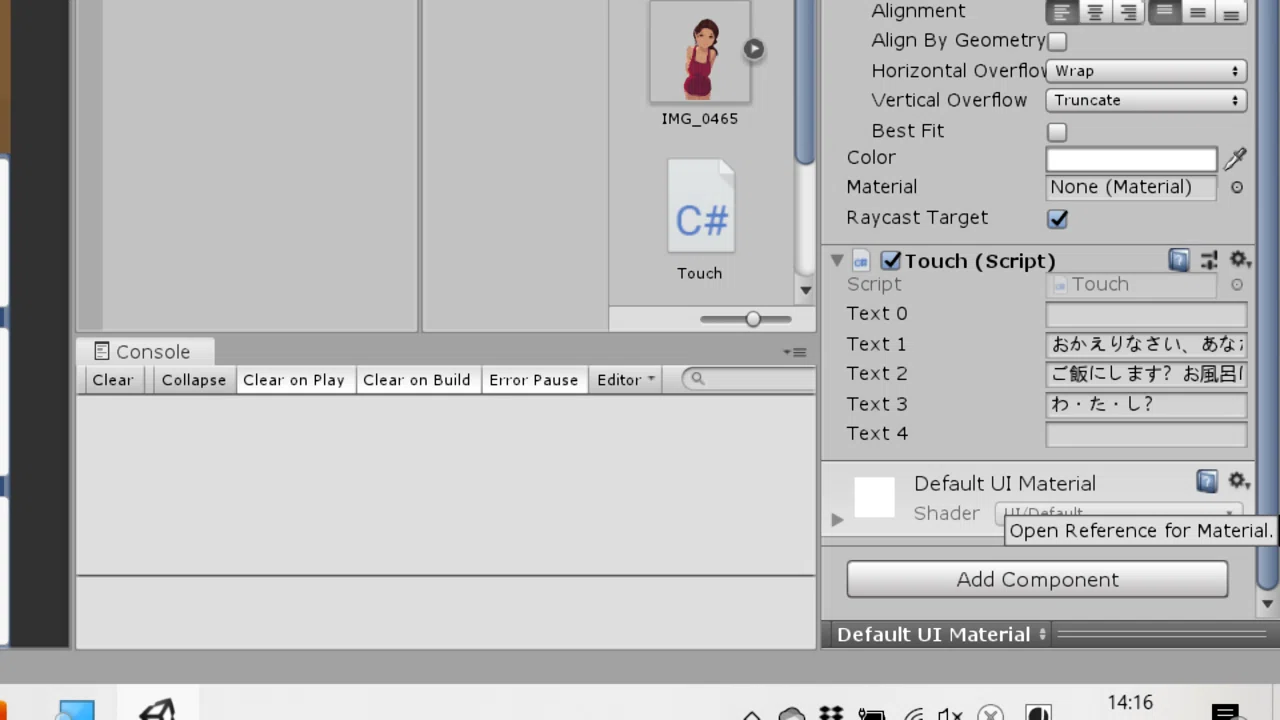Click the None (Material) field
This screenshot has width=1280, height=720.
click(x=1131, y=187)
